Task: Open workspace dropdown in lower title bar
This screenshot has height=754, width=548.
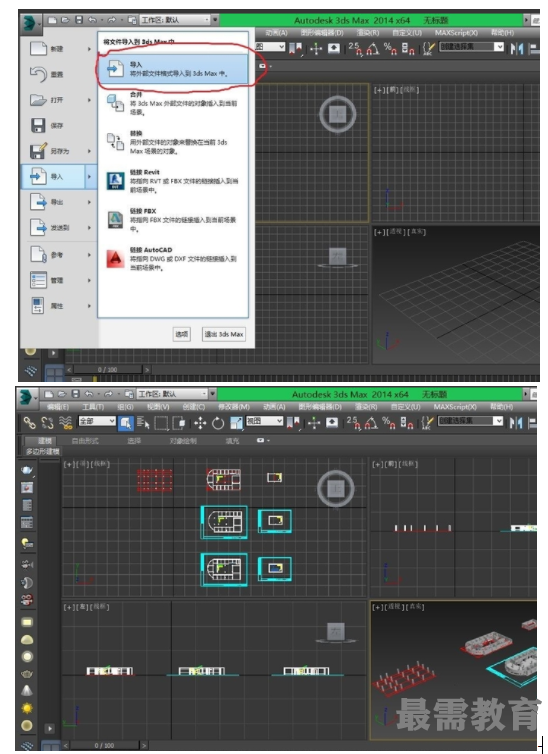Action: [x=173, y=394]
